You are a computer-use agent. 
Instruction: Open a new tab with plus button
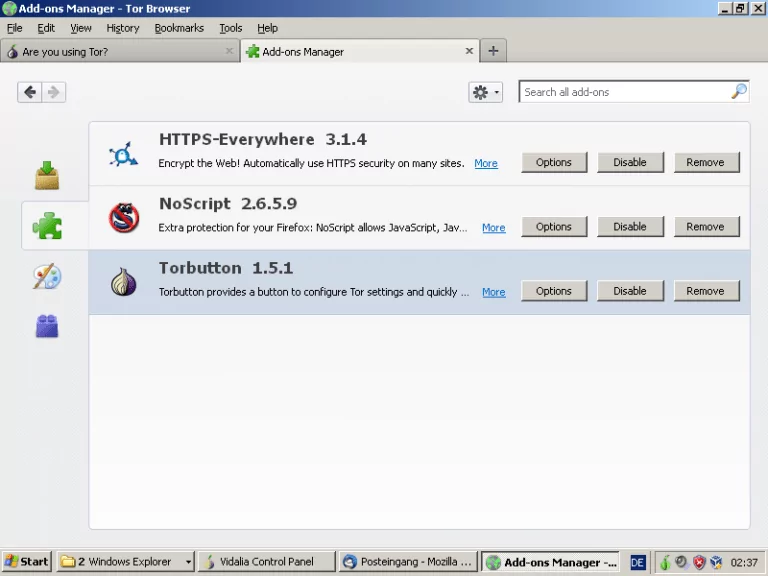coord(493,51)
